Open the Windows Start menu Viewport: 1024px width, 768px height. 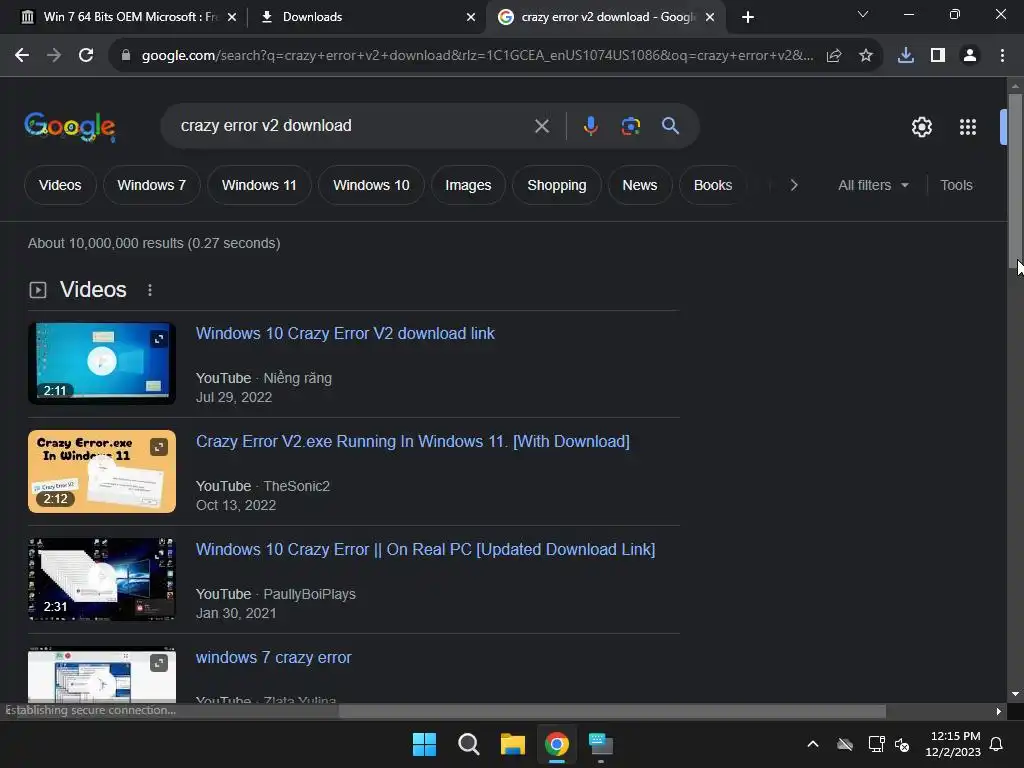click(x=424, y=744)
